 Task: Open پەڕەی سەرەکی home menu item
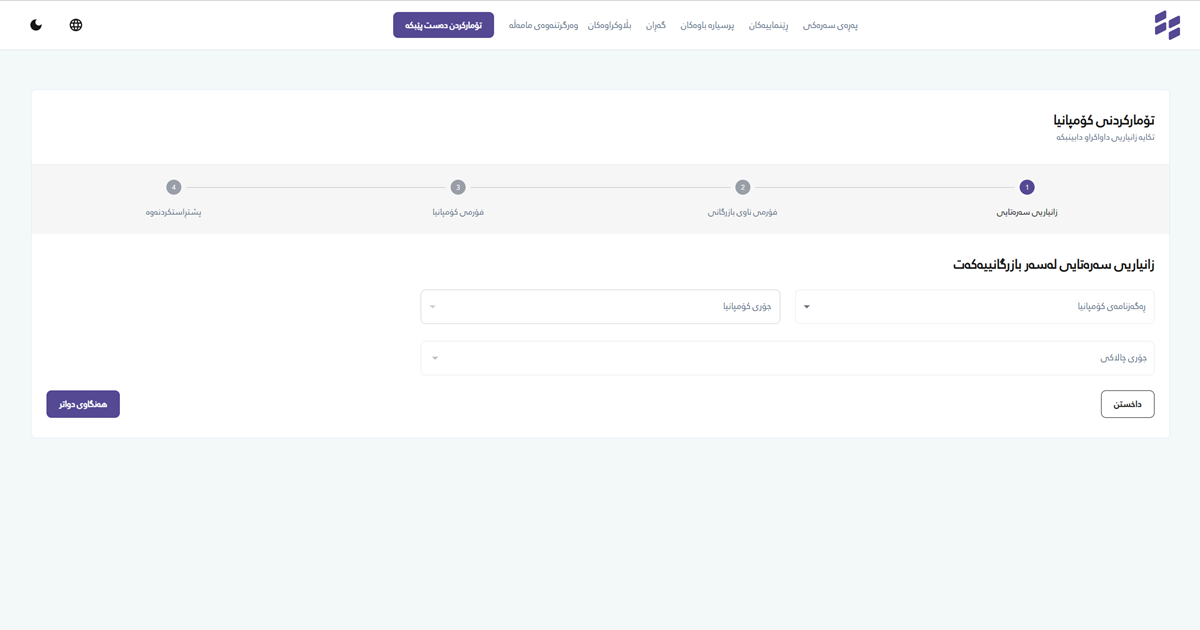click(x=830, y=25)
